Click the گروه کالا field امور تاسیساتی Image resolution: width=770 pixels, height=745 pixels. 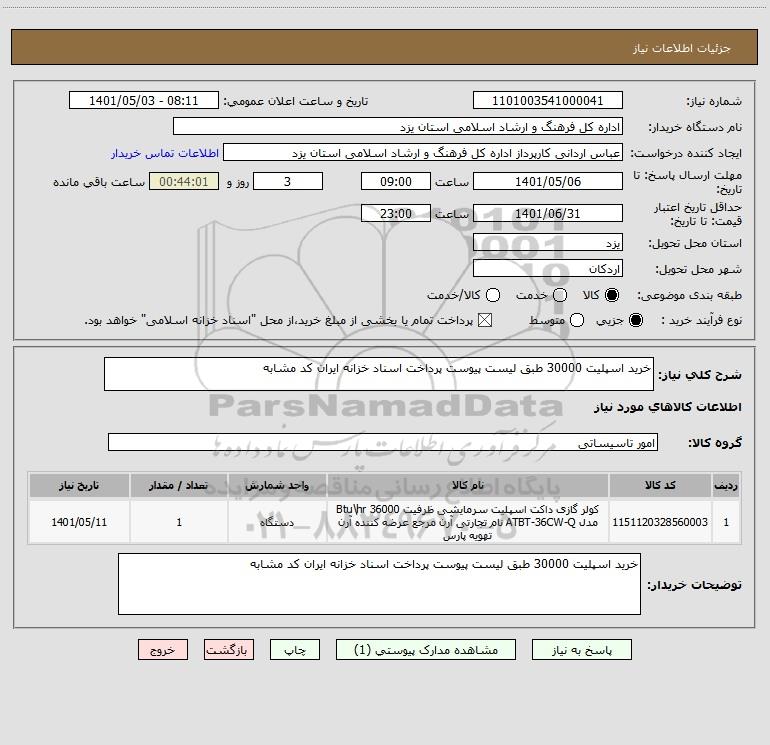[x=383, y=442]
